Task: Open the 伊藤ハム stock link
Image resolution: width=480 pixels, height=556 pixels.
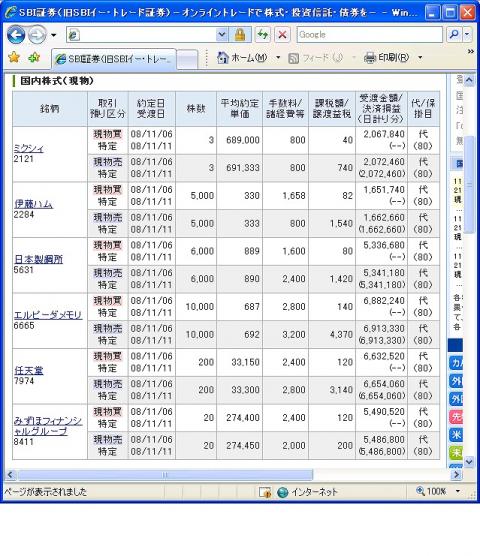Action: tap(33, 204)
